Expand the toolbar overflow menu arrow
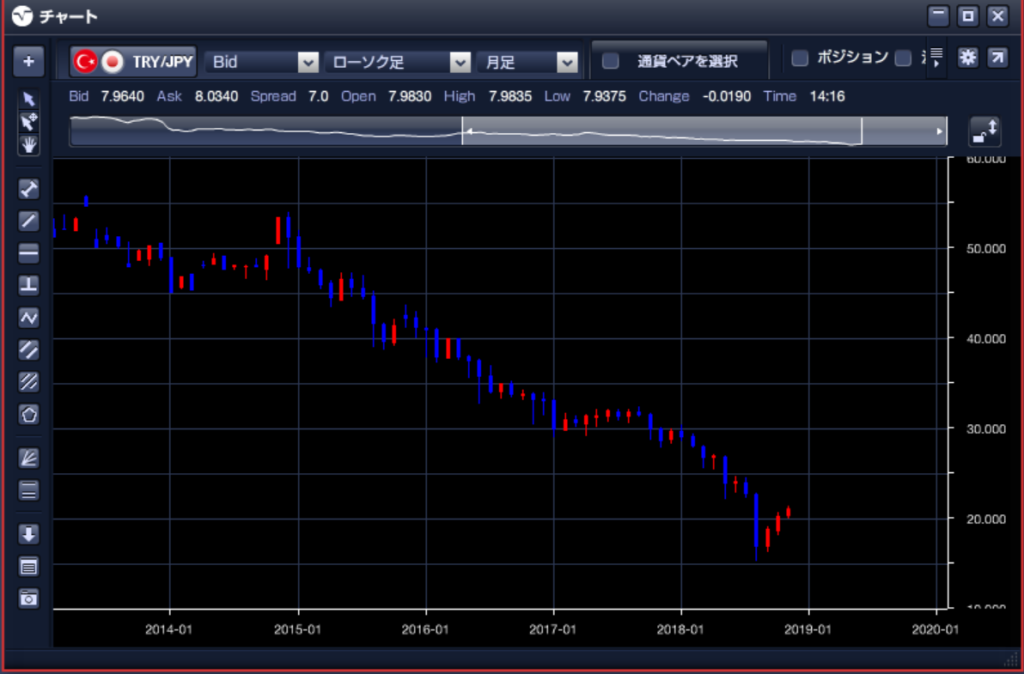Image resolution: width=1024 pixels, height=674 pixels. click(x=936, y=58)
